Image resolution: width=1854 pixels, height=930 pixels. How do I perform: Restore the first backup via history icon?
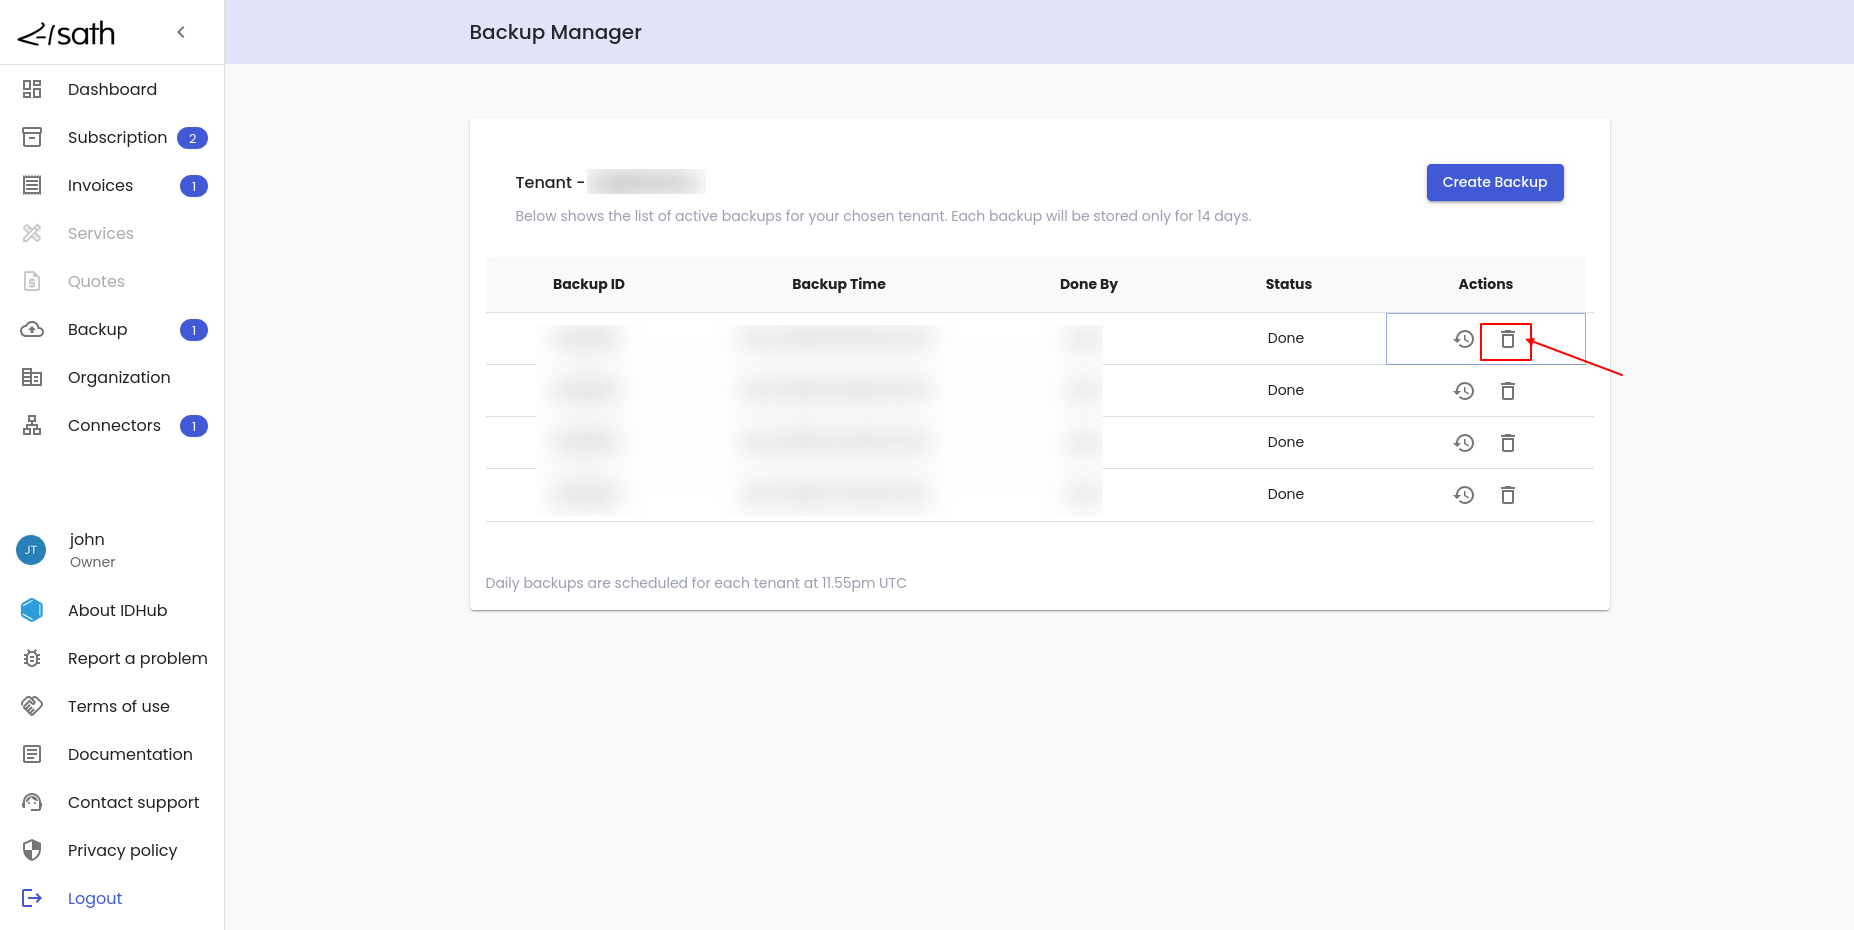1464,340
